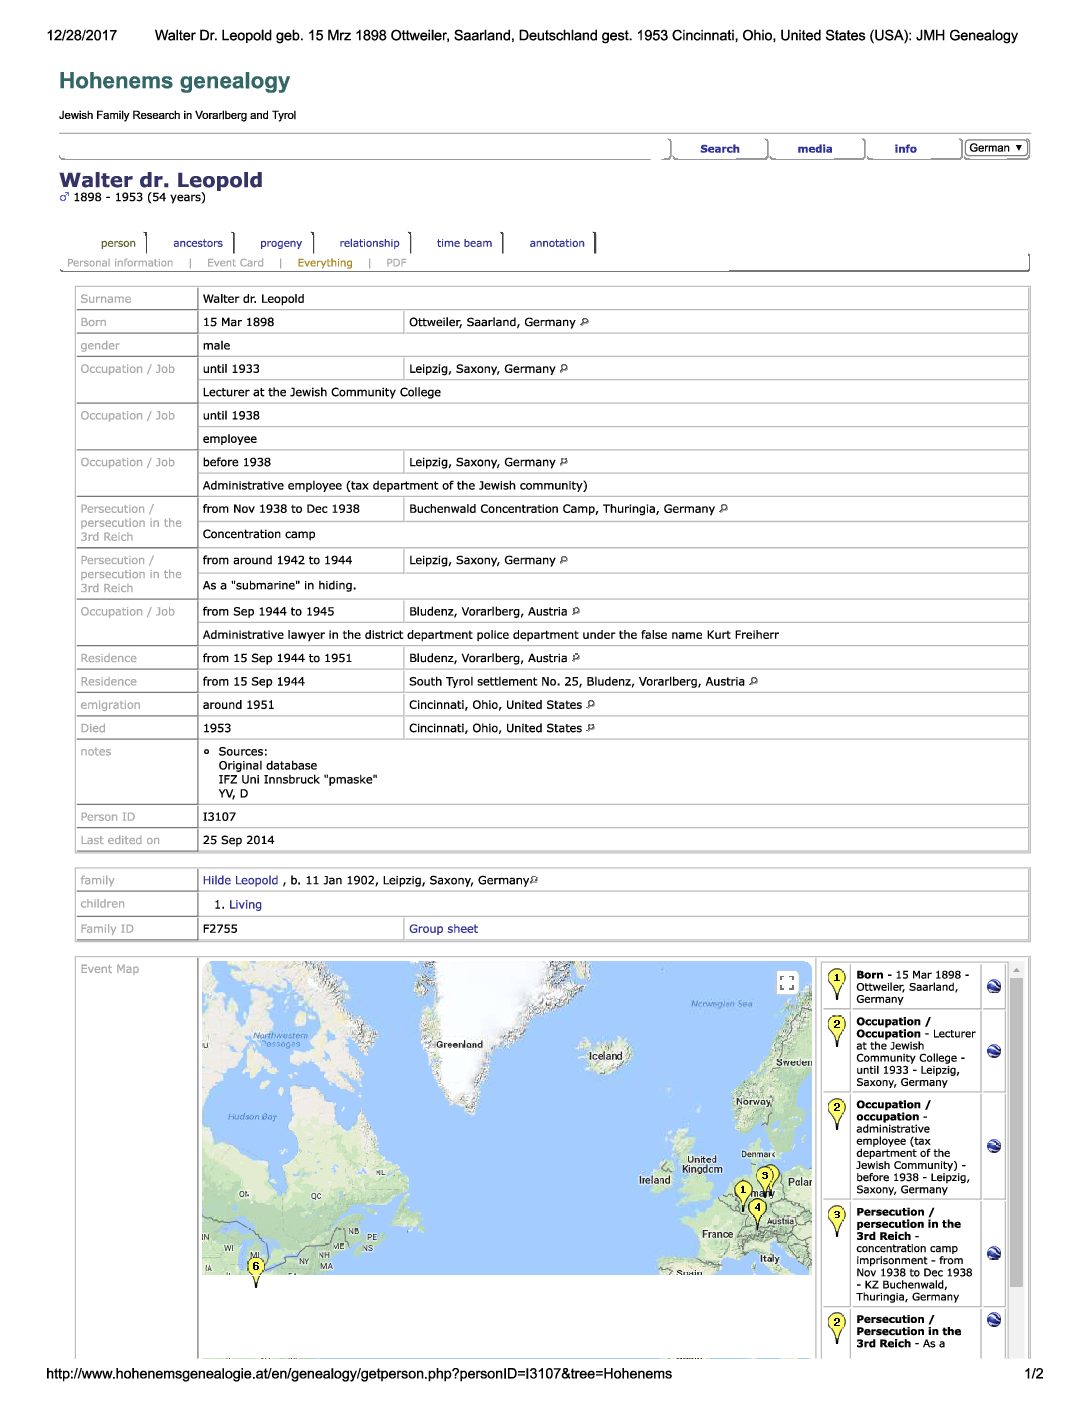Screen dimensions: 1088x1408
Task: Click the Person ID value I3107
Action: 219,817
